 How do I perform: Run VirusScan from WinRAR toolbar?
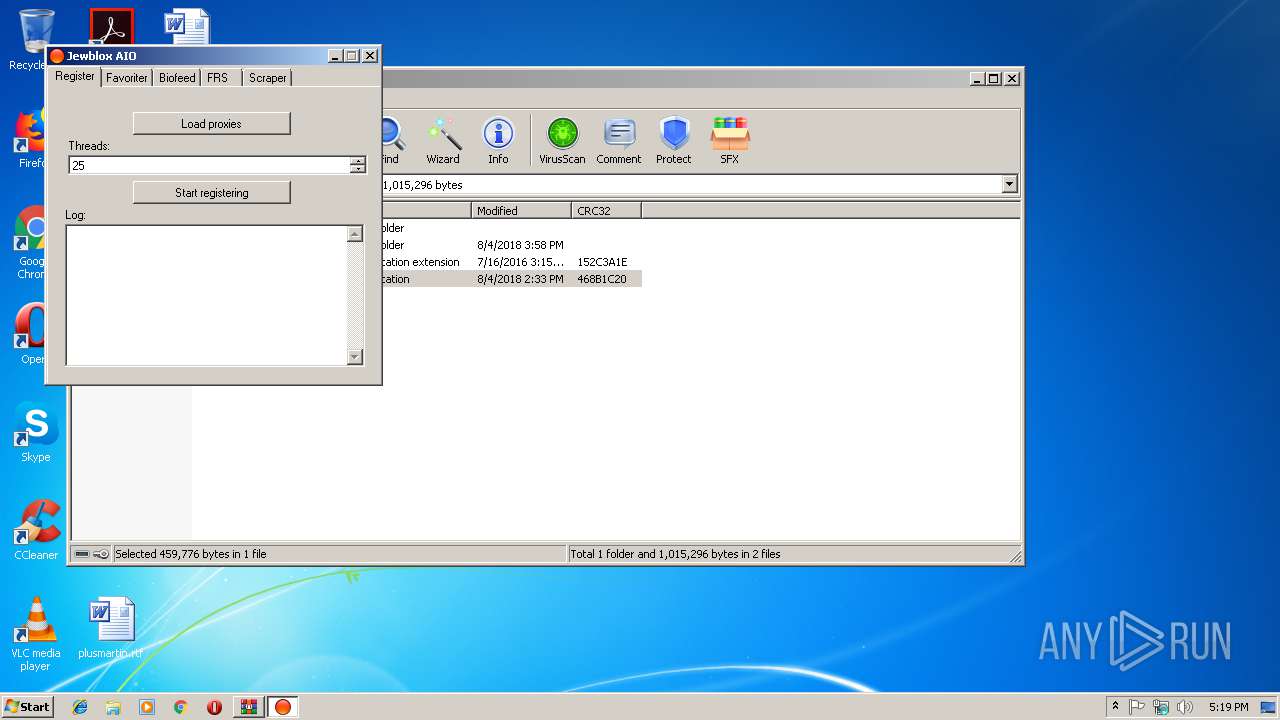(x=562, y=140)
